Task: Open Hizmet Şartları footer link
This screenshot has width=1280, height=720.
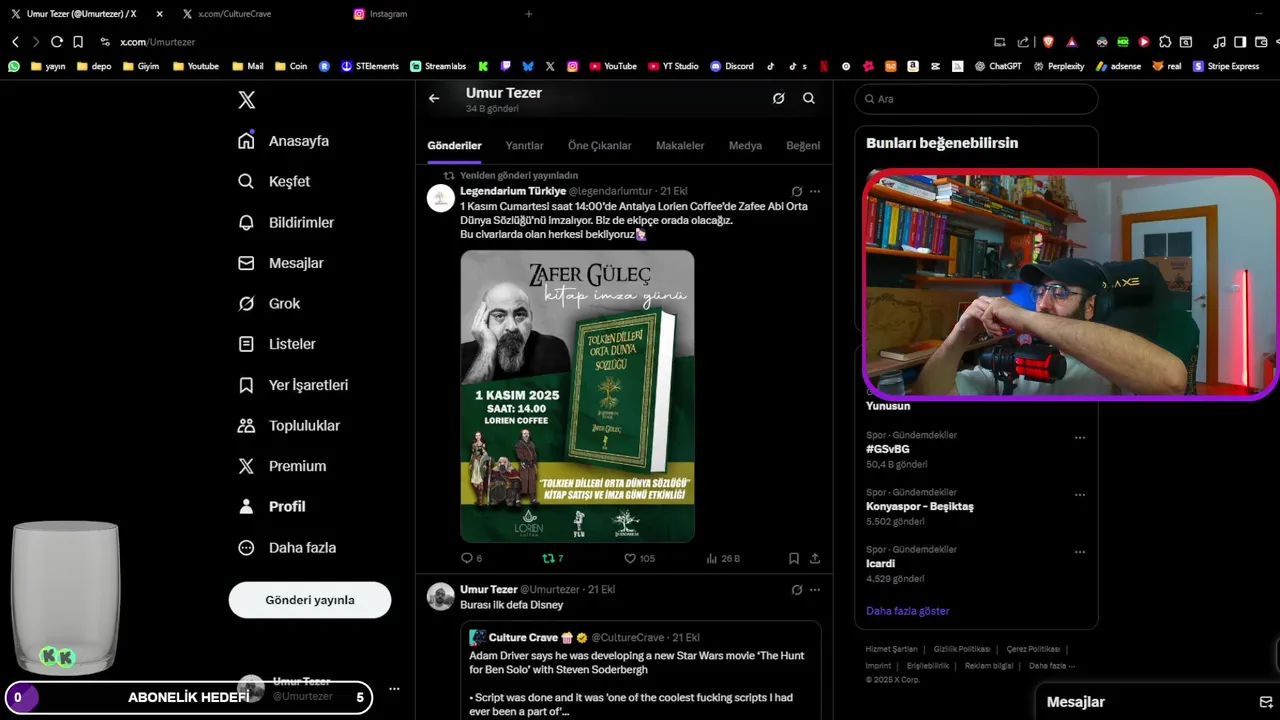Action: point(891,649)
